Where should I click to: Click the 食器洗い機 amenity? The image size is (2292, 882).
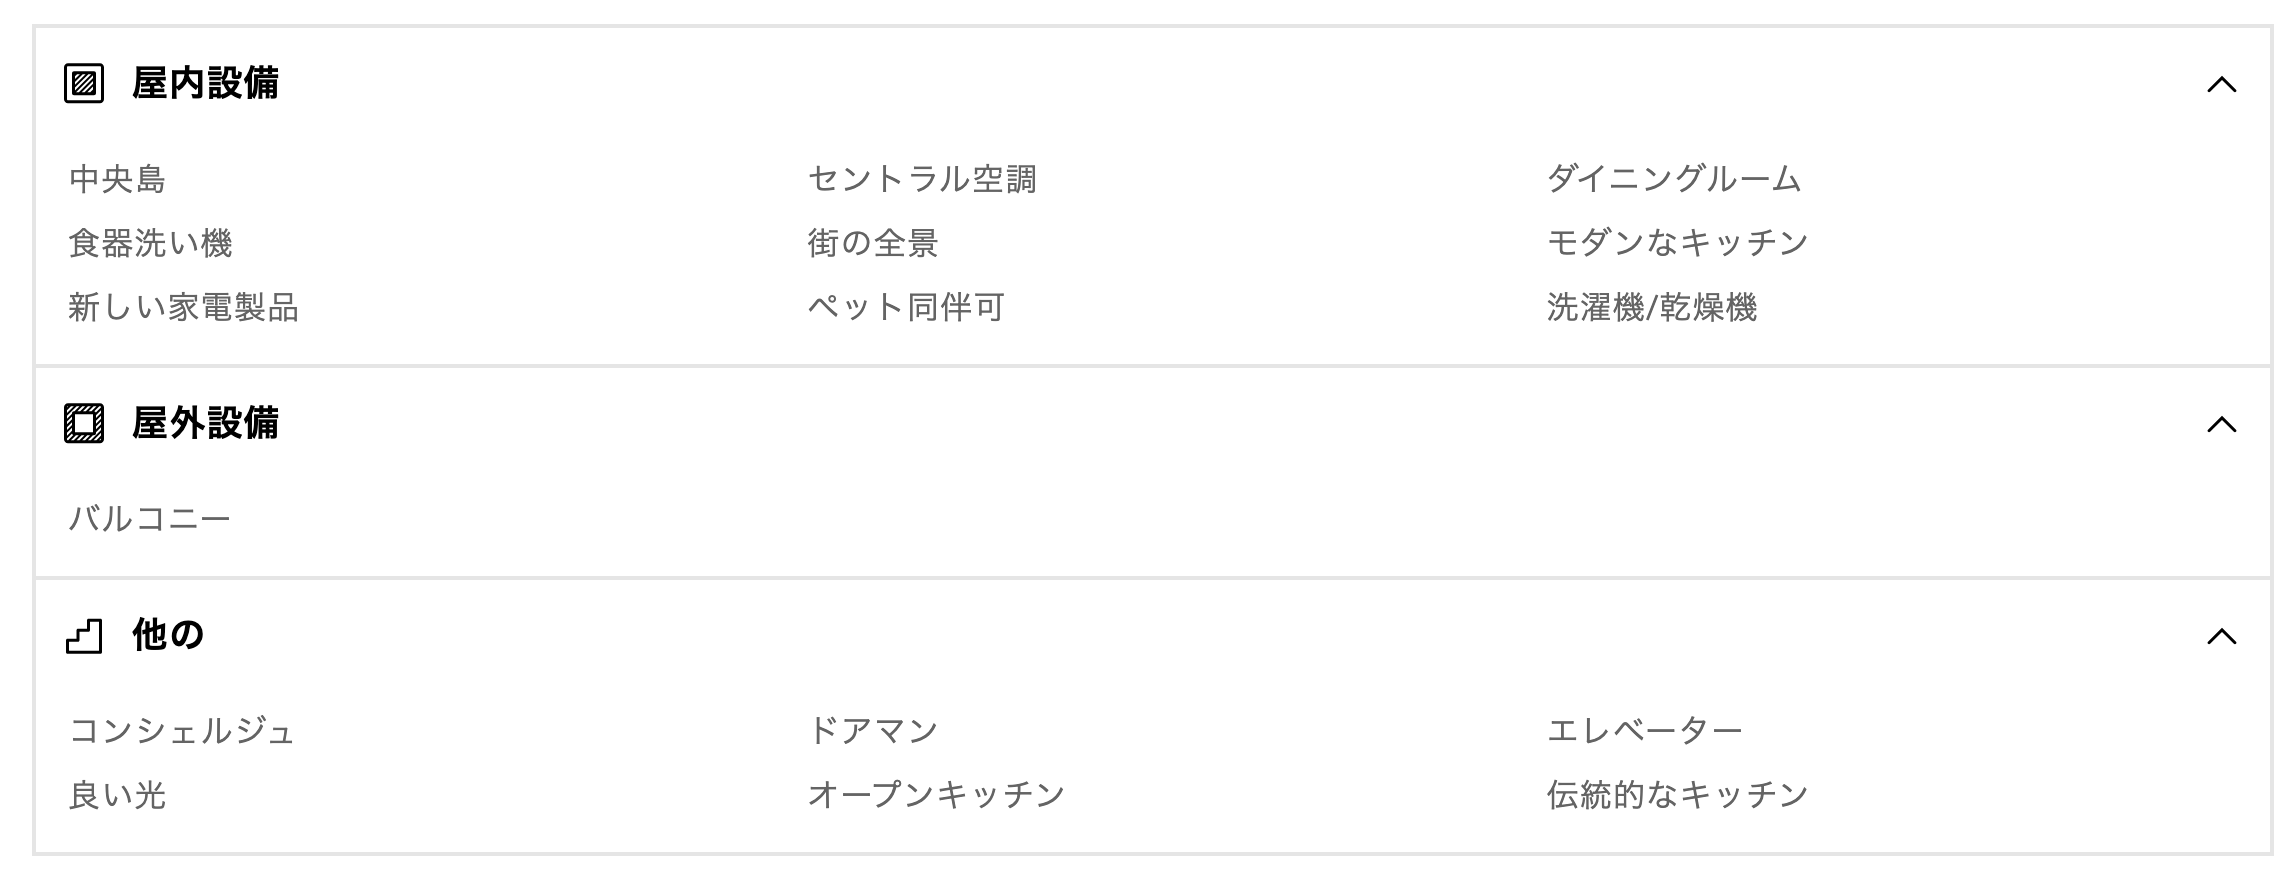pos(150,244)
